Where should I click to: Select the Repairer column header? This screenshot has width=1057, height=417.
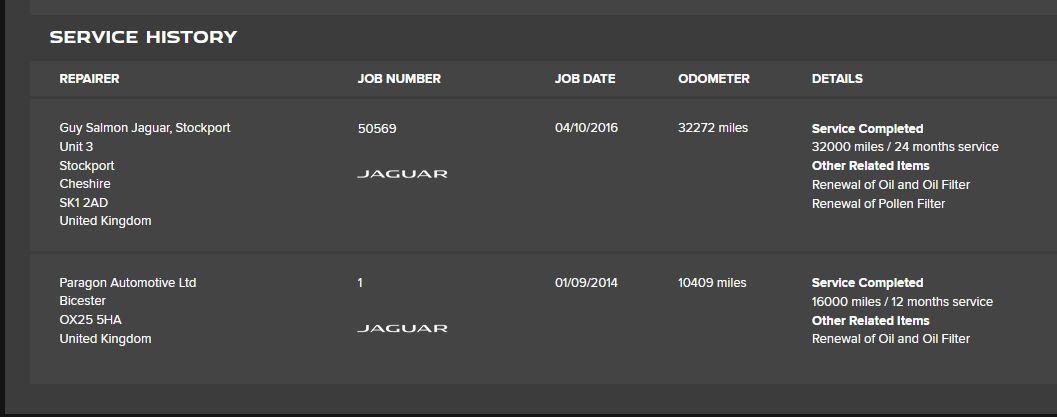pyautogui.click(x=89, y=79)
